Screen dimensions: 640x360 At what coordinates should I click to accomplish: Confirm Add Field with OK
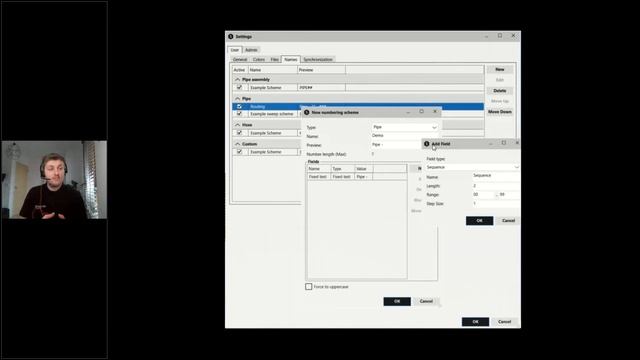[479, 220]
